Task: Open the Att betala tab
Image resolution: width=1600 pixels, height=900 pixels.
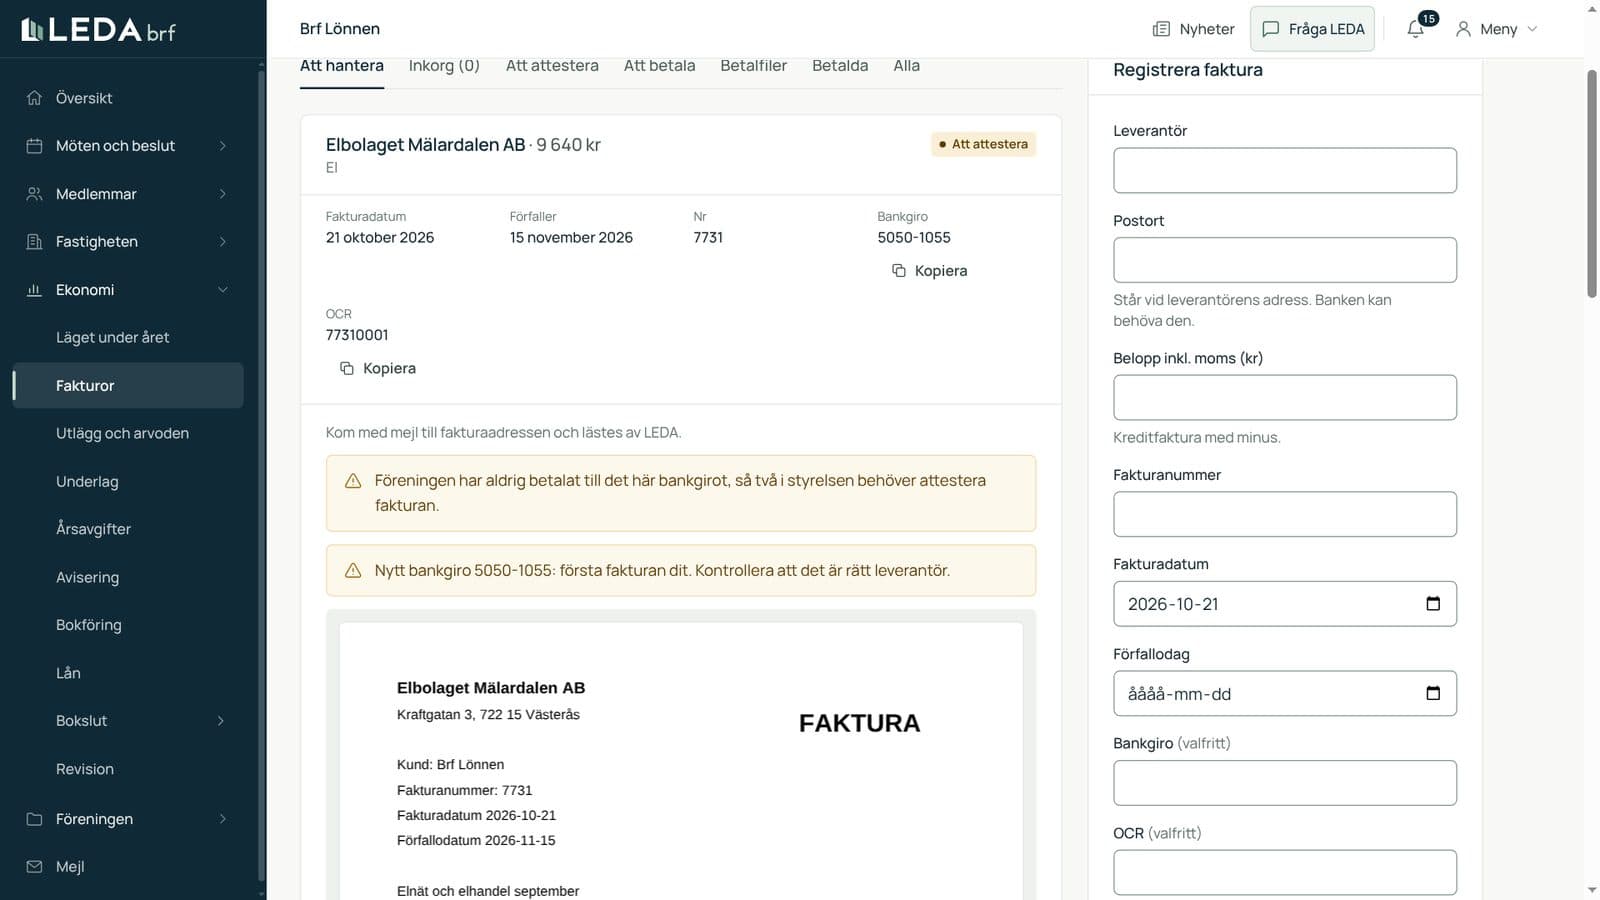Action: tap(659, 66)
